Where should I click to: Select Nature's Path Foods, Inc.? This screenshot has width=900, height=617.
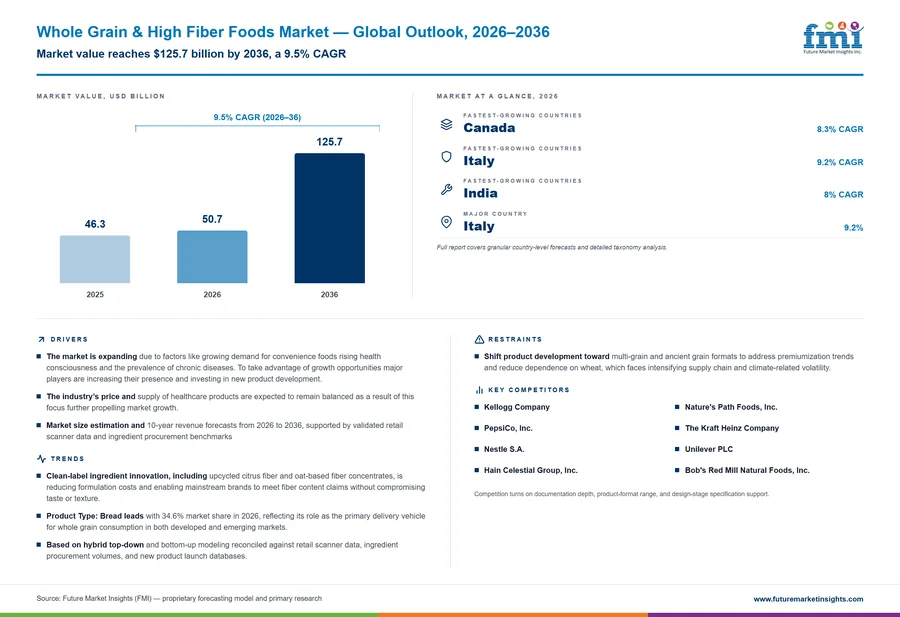pyautogui.click(x=731, y=407)
